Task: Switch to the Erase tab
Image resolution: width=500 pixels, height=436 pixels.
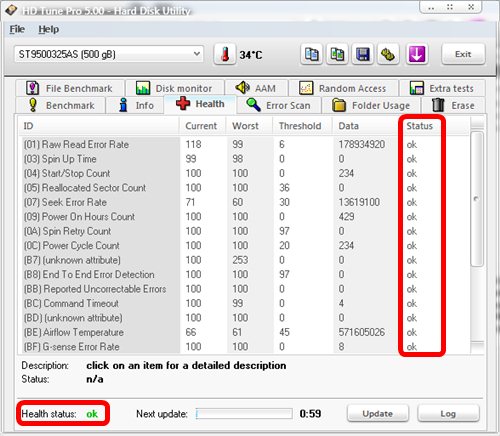Action: pos(453,105)
